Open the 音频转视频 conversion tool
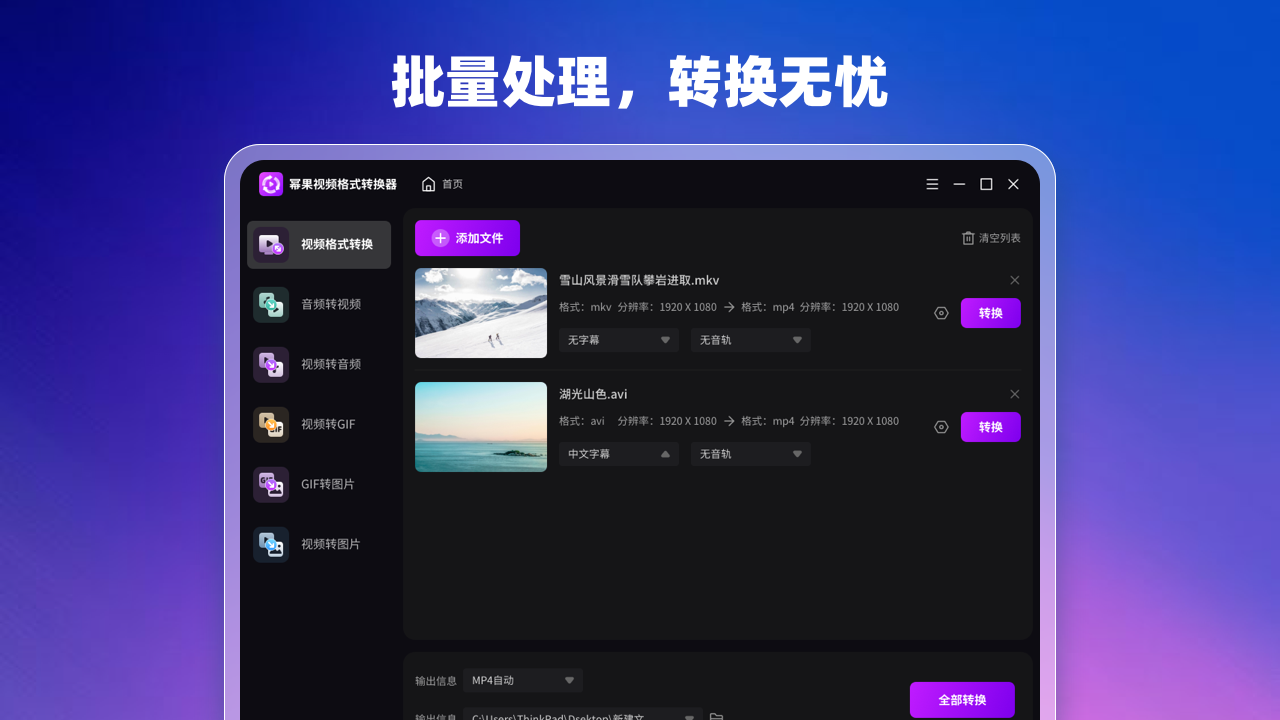This screenshot has width=1280, height=720. tap(318, 304)
